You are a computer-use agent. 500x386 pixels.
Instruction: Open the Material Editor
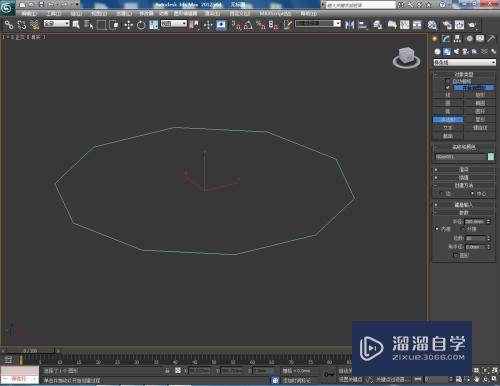(x=432, y=25)
